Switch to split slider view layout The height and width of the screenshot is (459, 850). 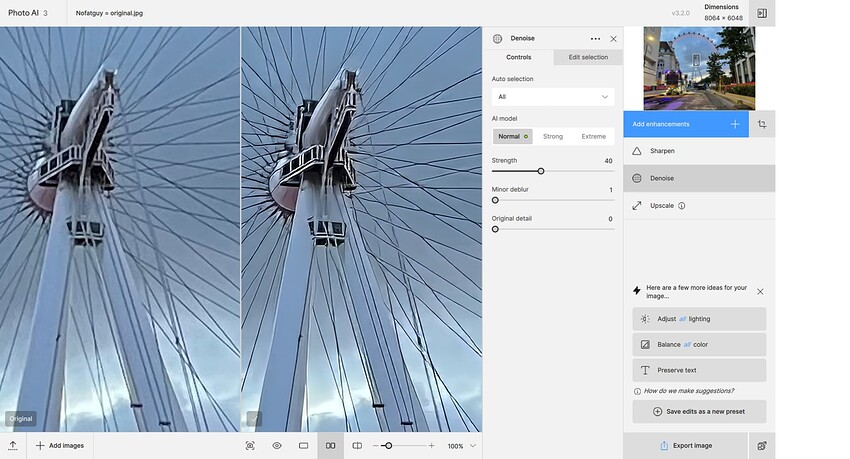coord(357,445)
